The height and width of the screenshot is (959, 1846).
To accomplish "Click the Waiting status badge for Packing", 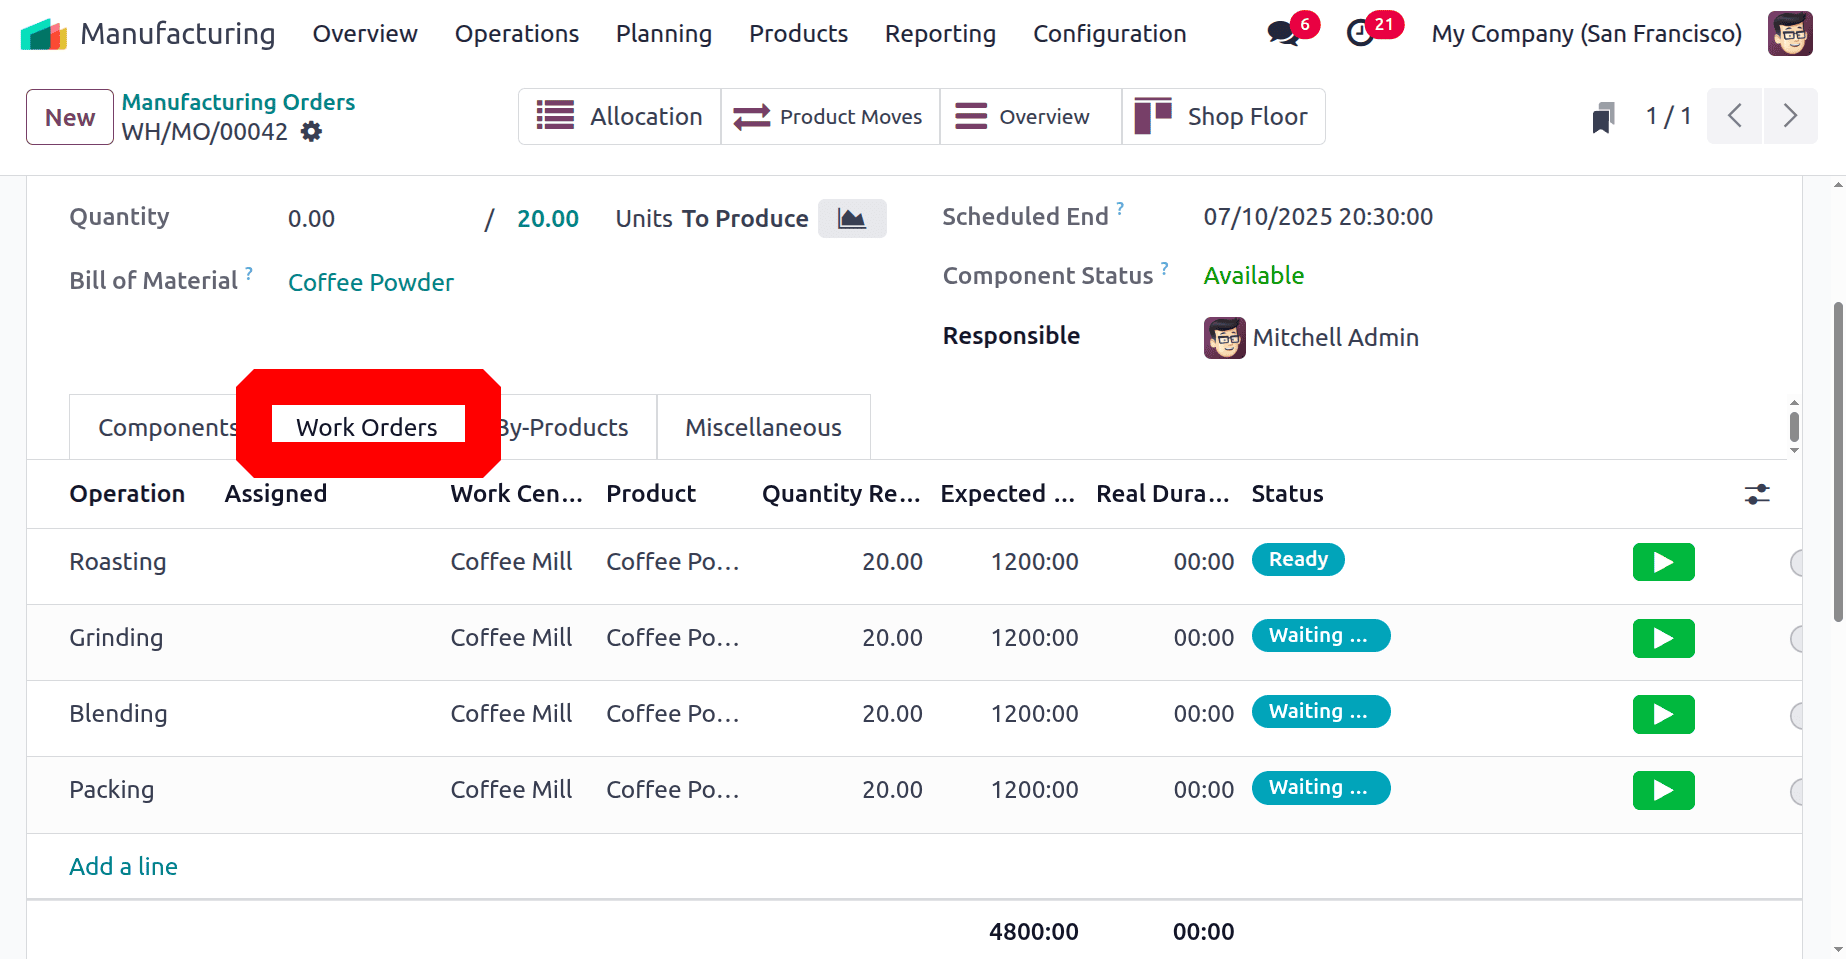I will pos(1320,787).
